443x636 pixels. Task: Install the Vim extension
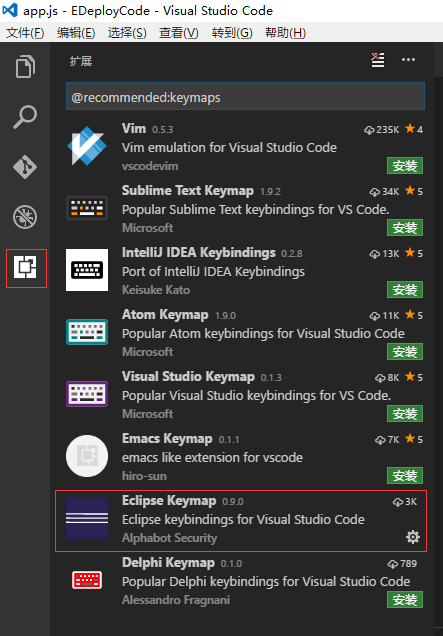[405, 165]
